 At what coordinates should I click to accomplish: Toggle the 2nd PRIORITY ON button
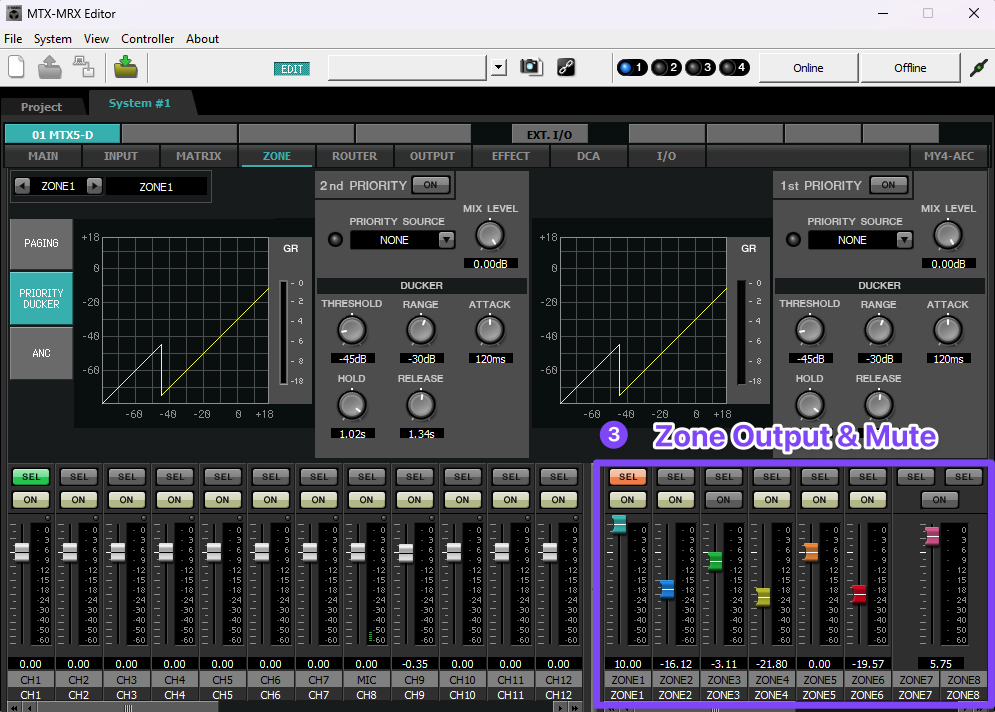[x=431, y=185]
